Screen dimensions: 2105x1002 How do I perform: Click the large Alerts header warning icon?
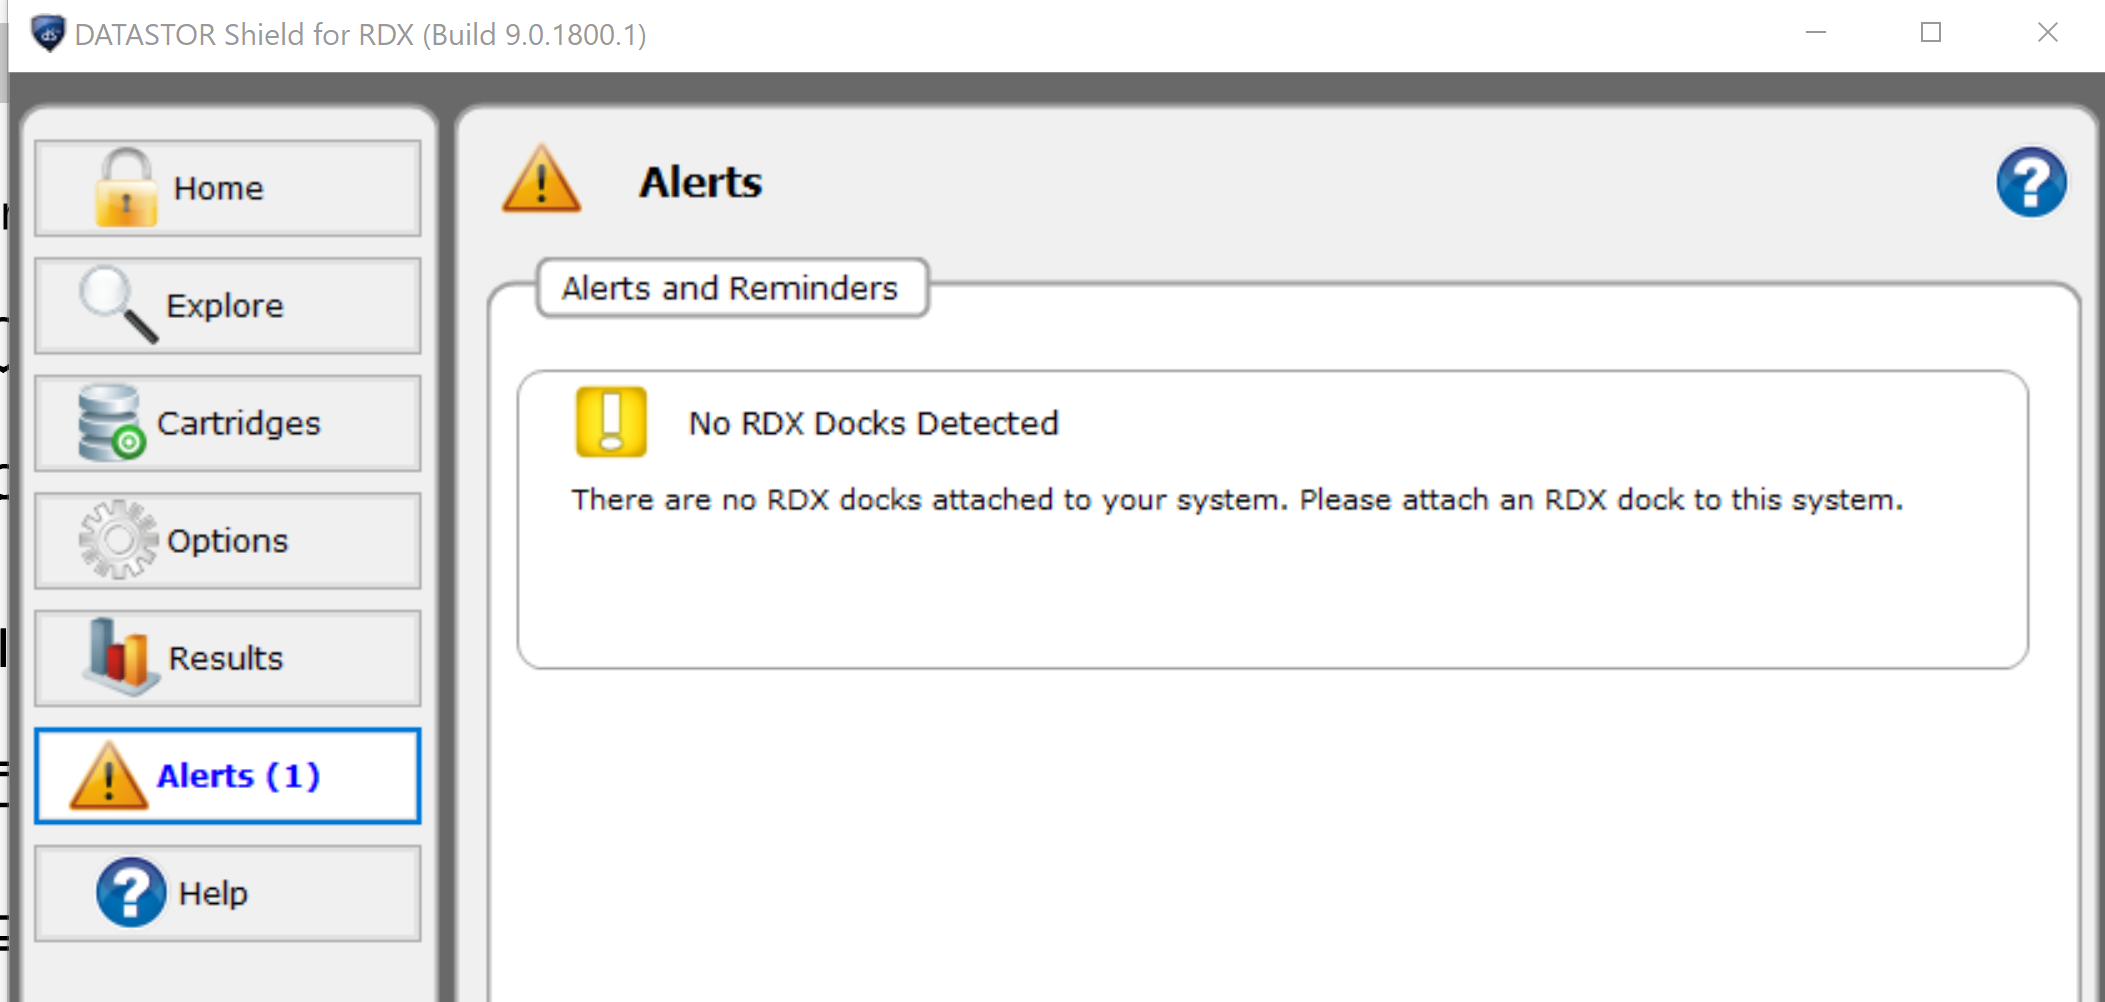541,179
